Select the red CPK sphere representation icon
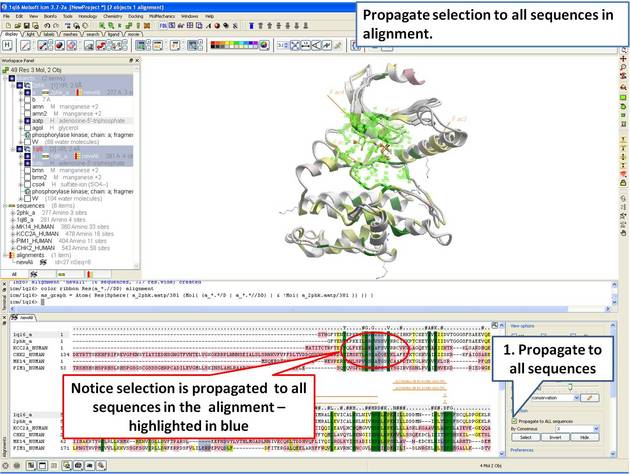Viewport: 630px width, 474px height. pyautogui.click(x=59, y=45)
